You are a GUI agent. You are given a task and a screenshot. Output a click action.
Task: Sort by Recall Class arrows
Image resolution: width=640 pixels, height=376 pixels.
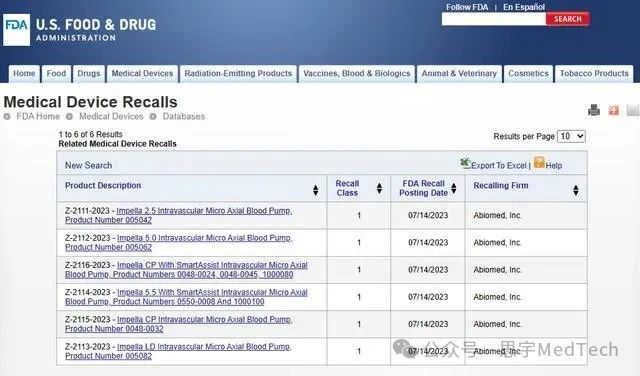[x=379, y=188]
